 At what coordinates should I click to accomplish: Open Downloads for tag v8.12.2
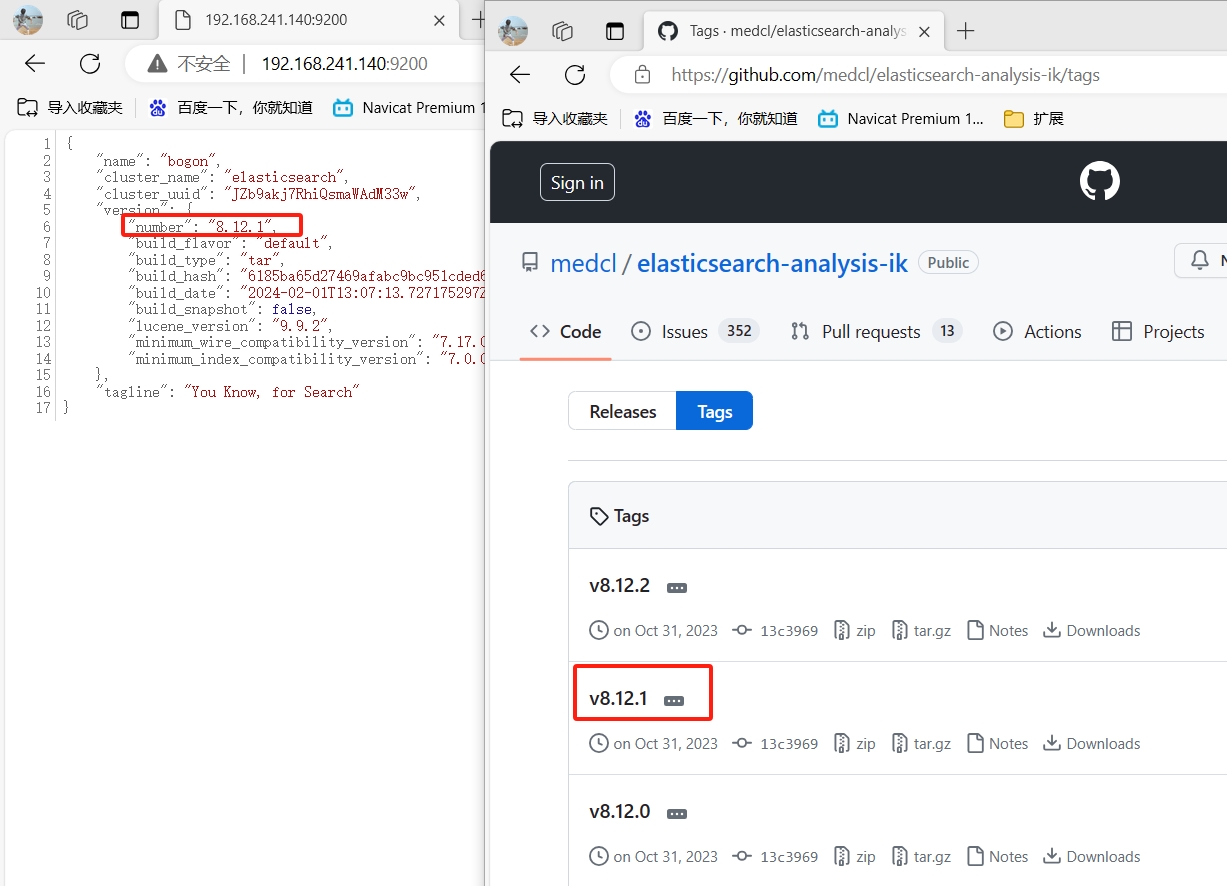[x=1092, y=631]
